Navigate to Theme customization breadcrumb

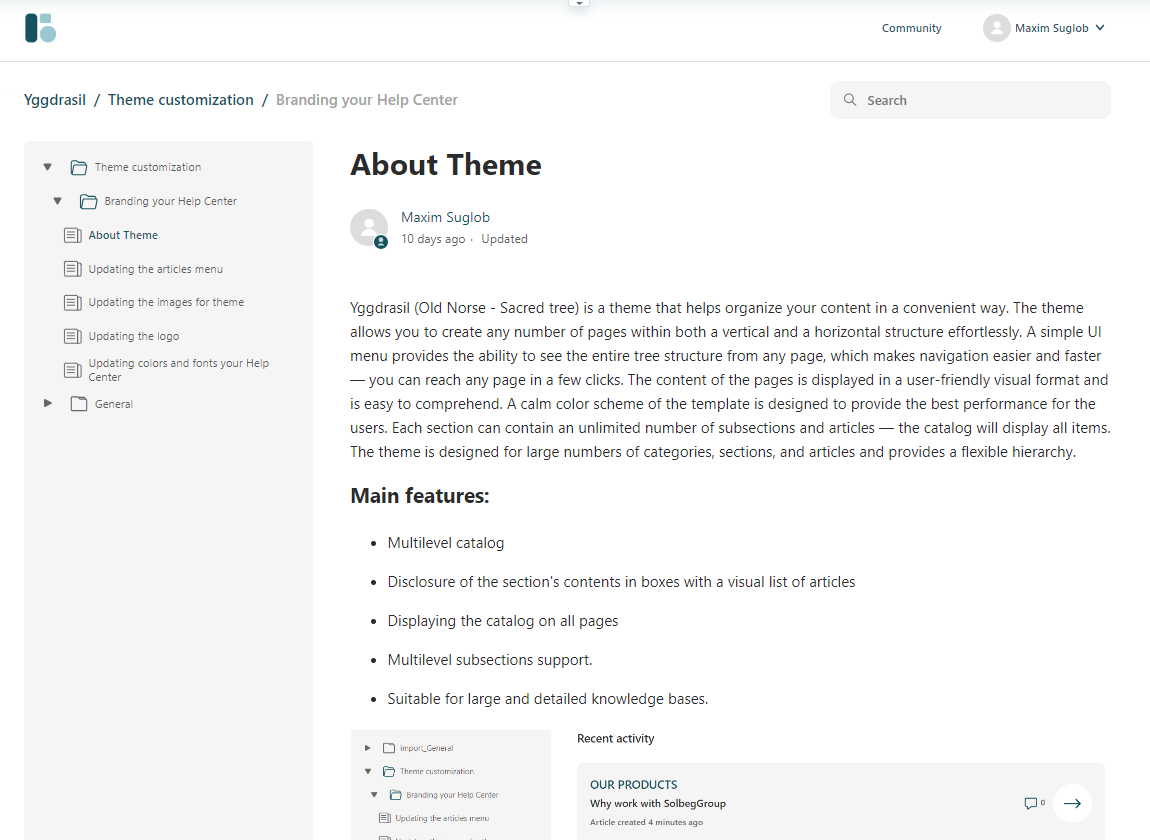pos(180,100)
